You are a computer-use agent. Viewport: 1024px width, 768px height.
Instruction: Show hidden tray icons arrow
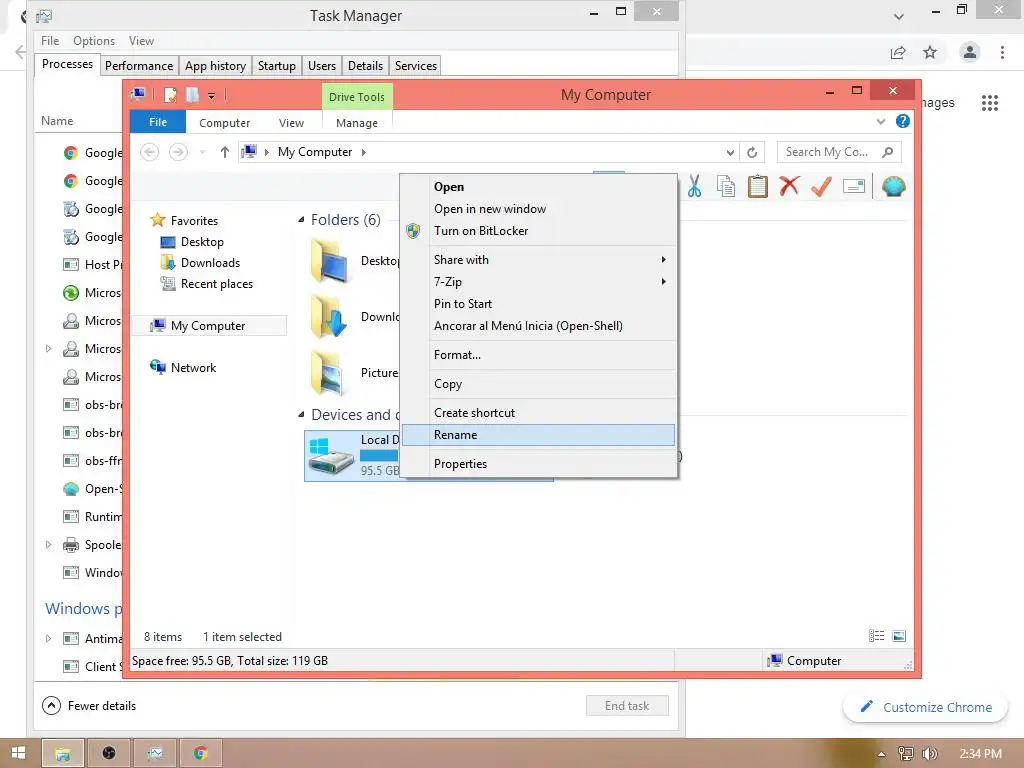tap(881, 754)
